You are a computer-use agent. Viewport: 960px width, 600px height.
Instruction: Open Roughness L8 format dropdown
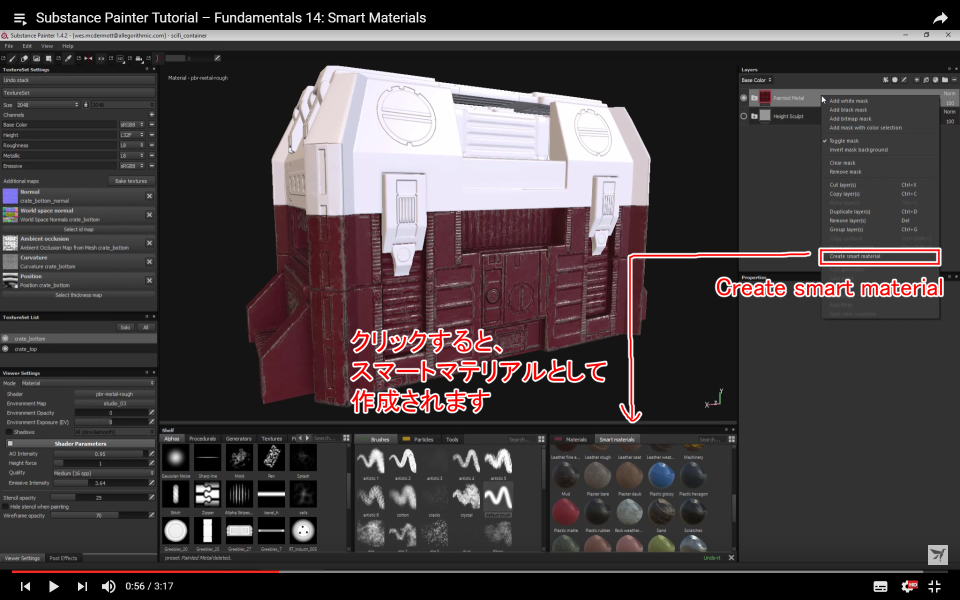(132, 145)
